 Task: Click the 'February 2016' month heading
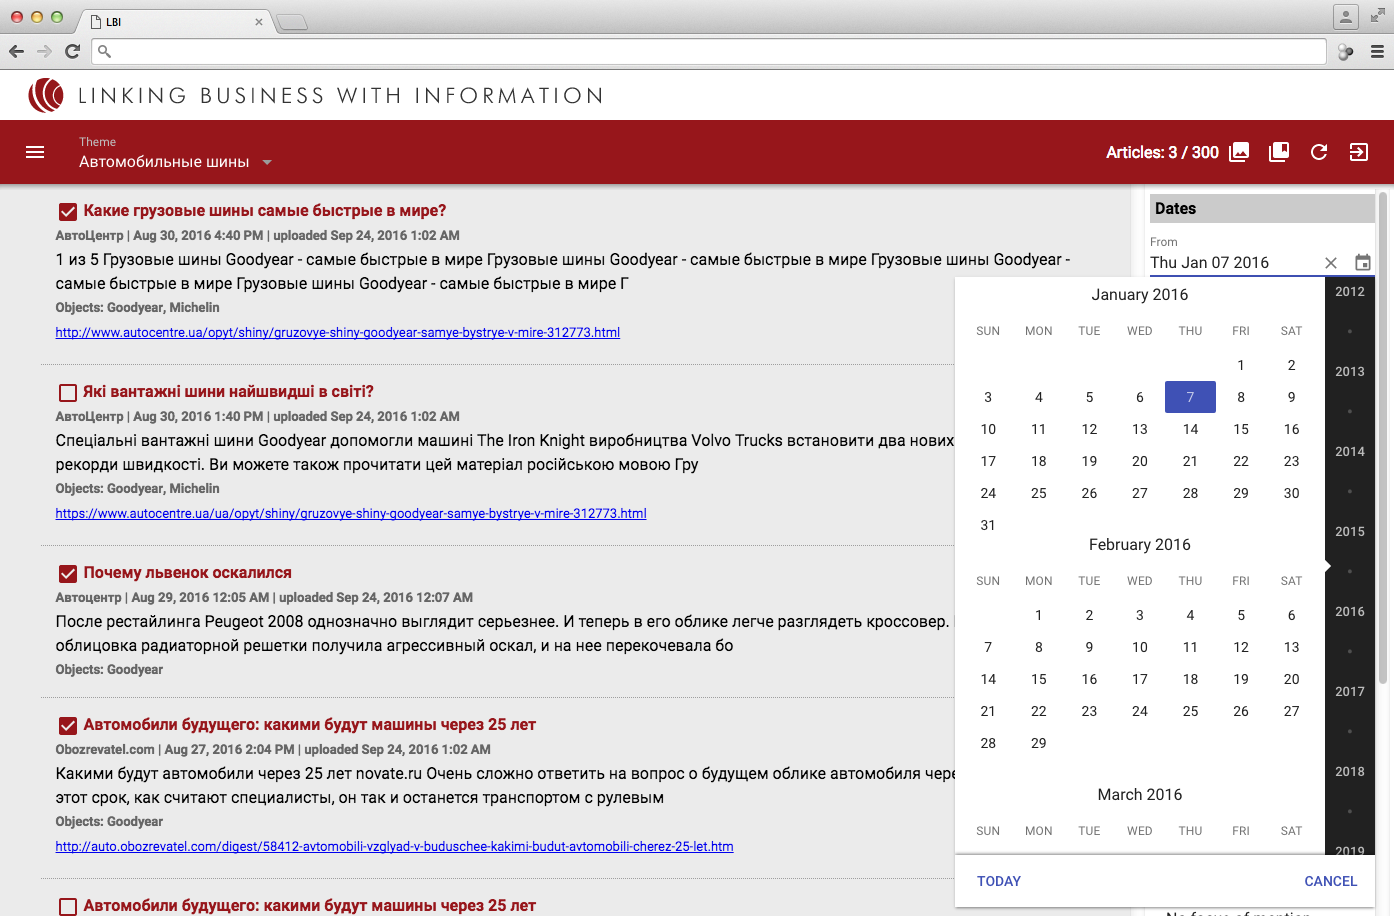1140,545
